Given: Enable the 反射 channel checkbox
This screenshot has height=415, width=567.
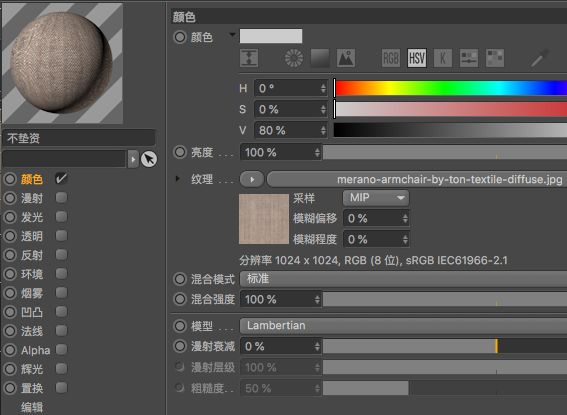Looking at the screenshot, I should point(61,254).
